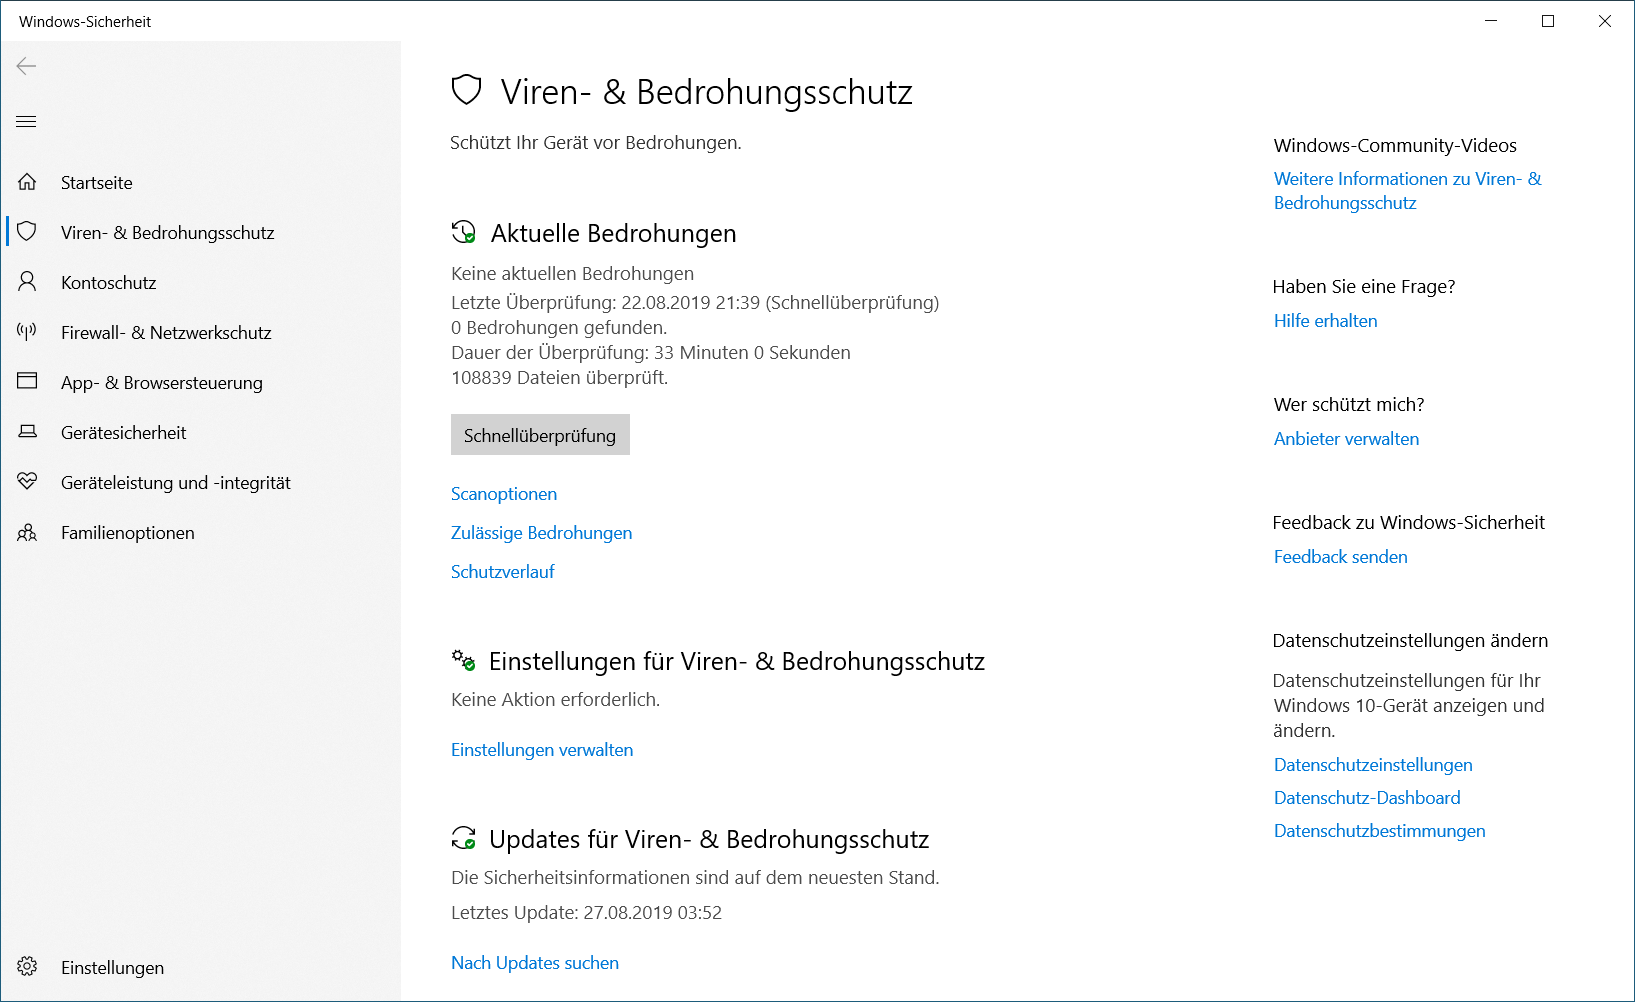Open Geräteleistung und -integrität

(200, 482)
